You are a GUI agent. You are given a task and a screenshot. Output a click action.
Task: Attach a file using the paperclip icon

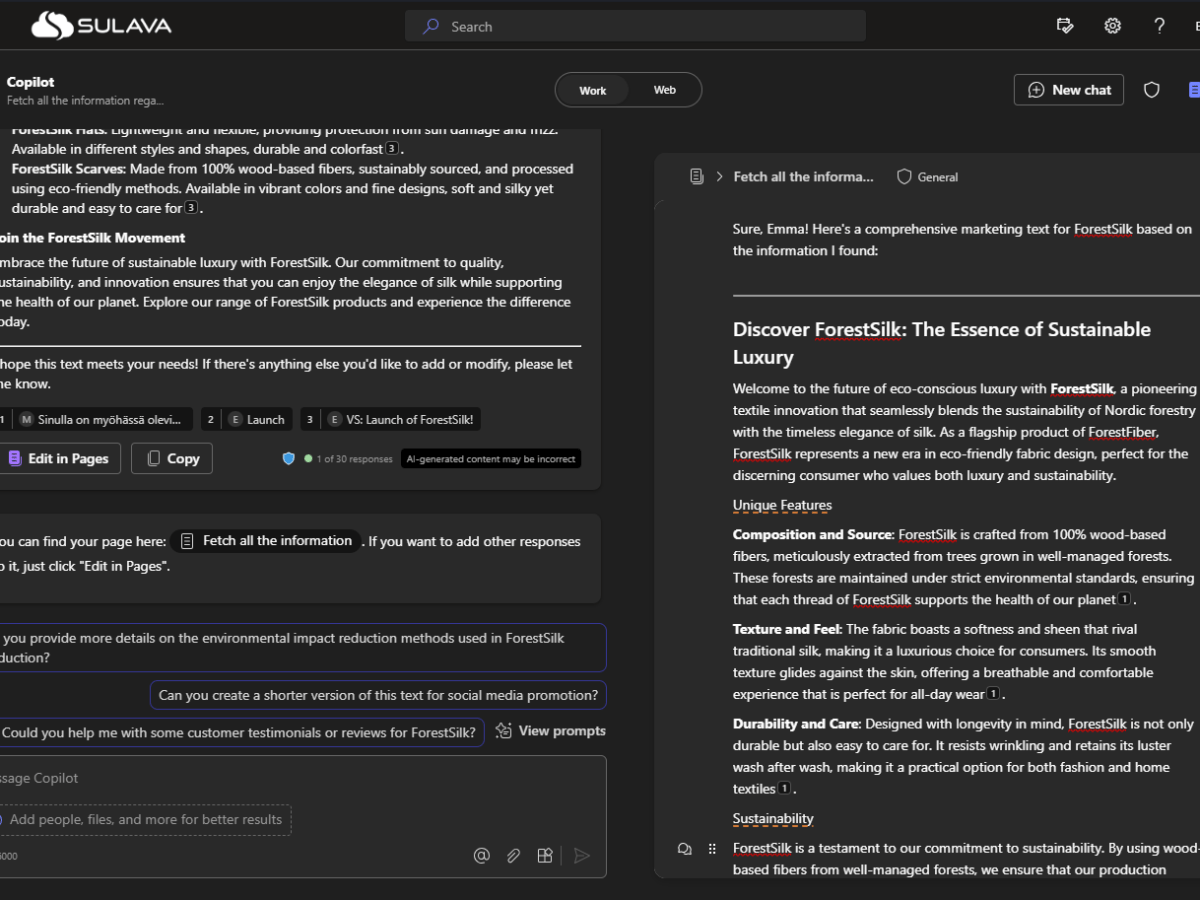[x=513, y=855]
